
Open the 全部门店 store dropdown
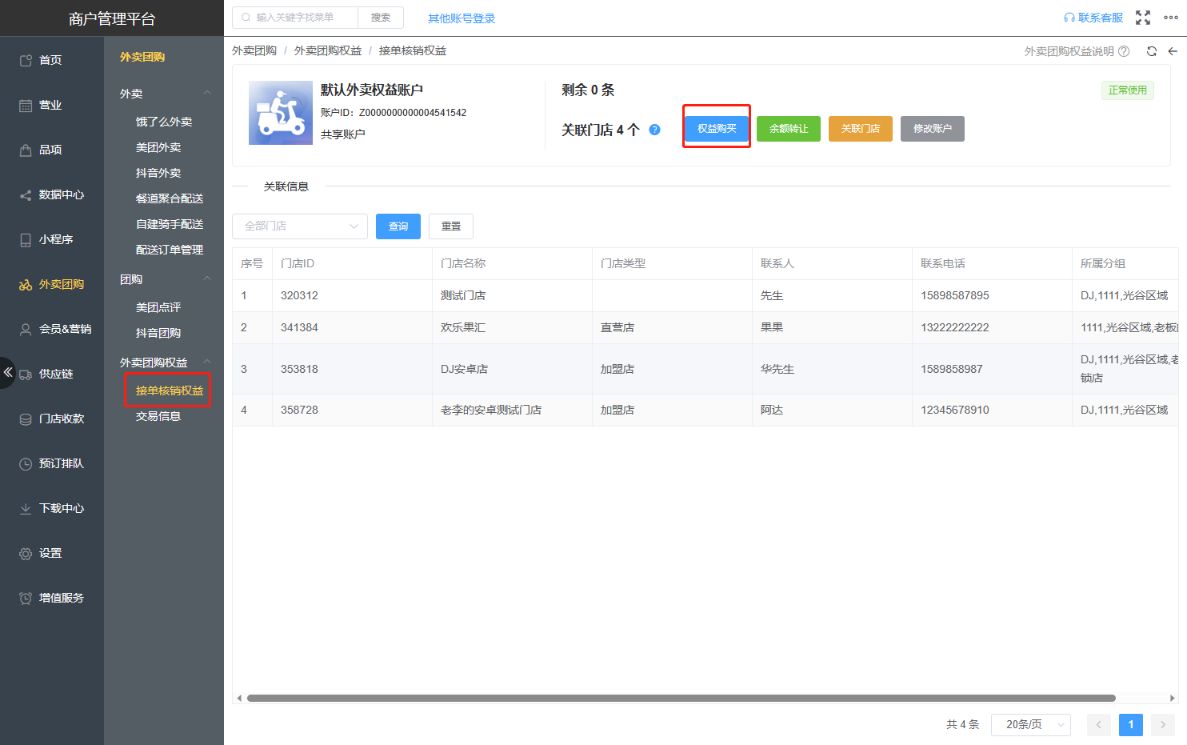pyautogui.click(x=300, y=226)
